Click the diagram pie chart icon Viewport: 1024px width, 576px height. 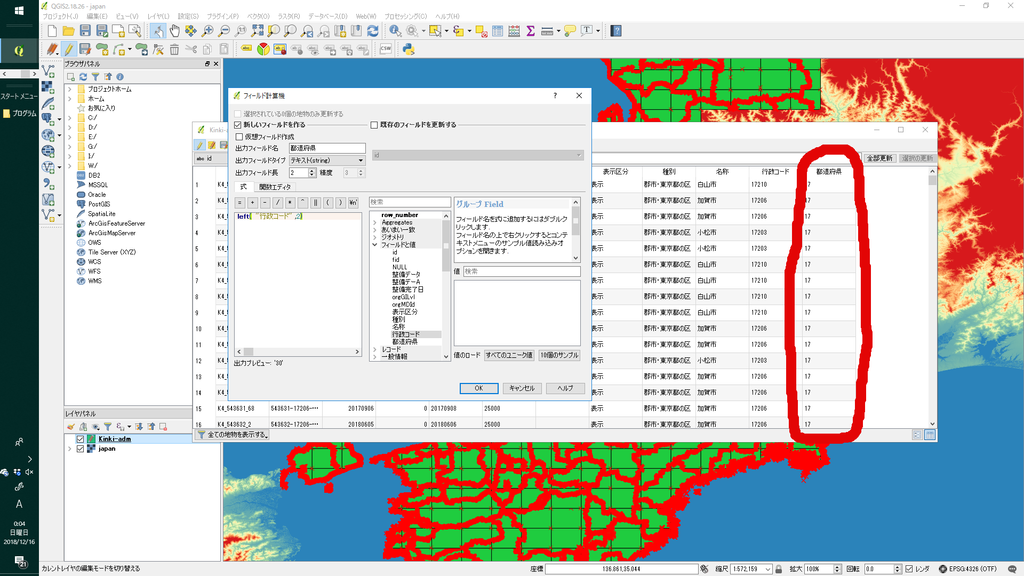[x=263, y=49]
